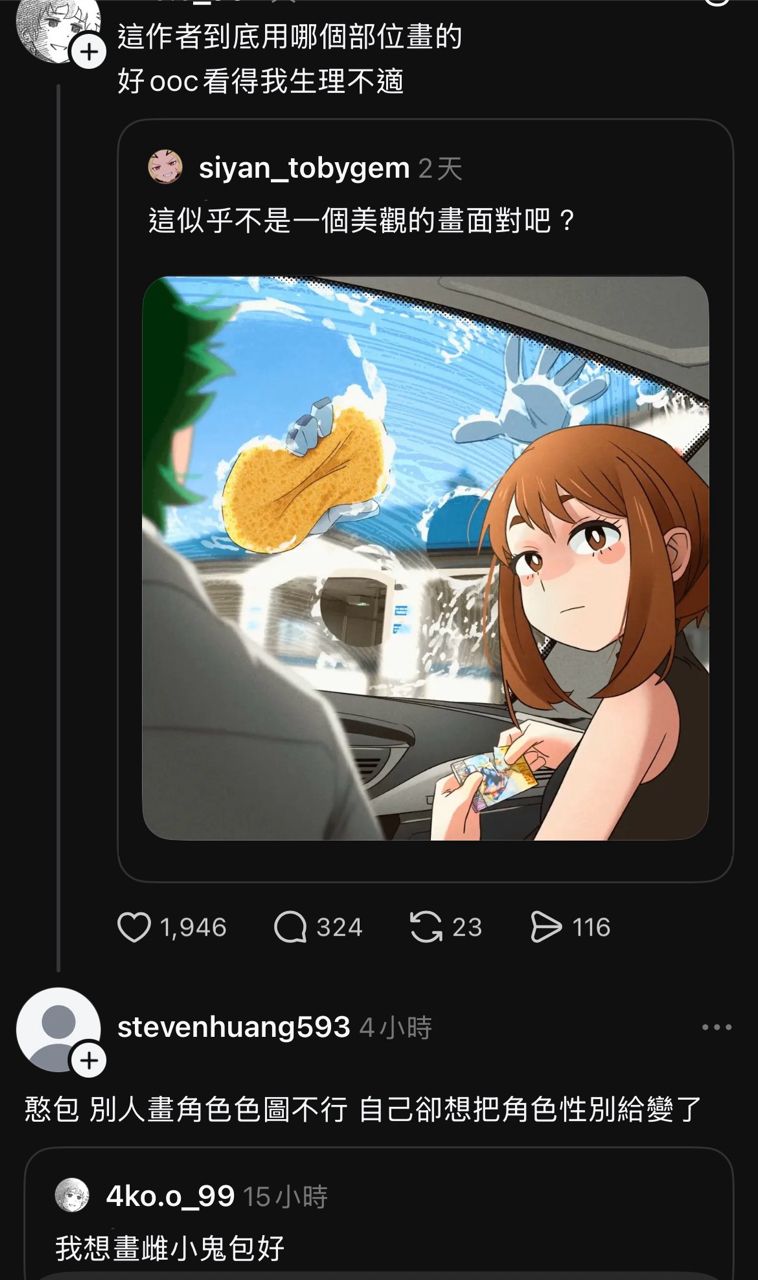
Task: Repost using the circular arrows icon
Action: click(426, 928)
